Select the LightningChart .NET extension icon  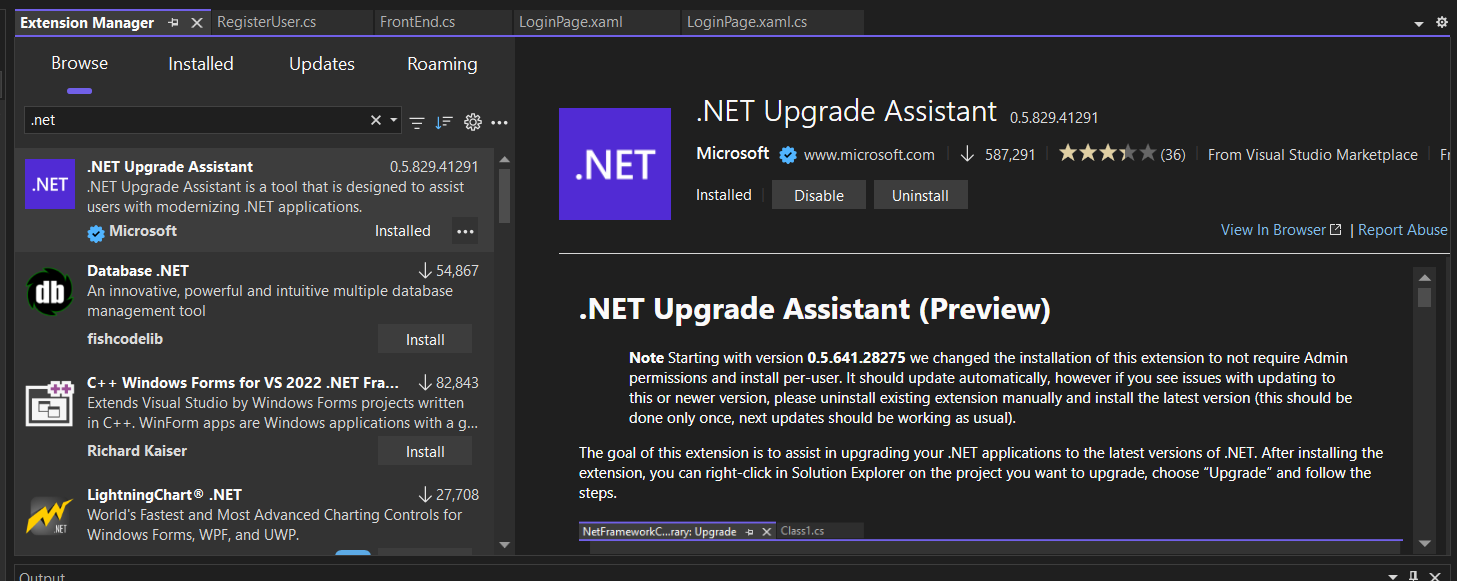(50, 516)
